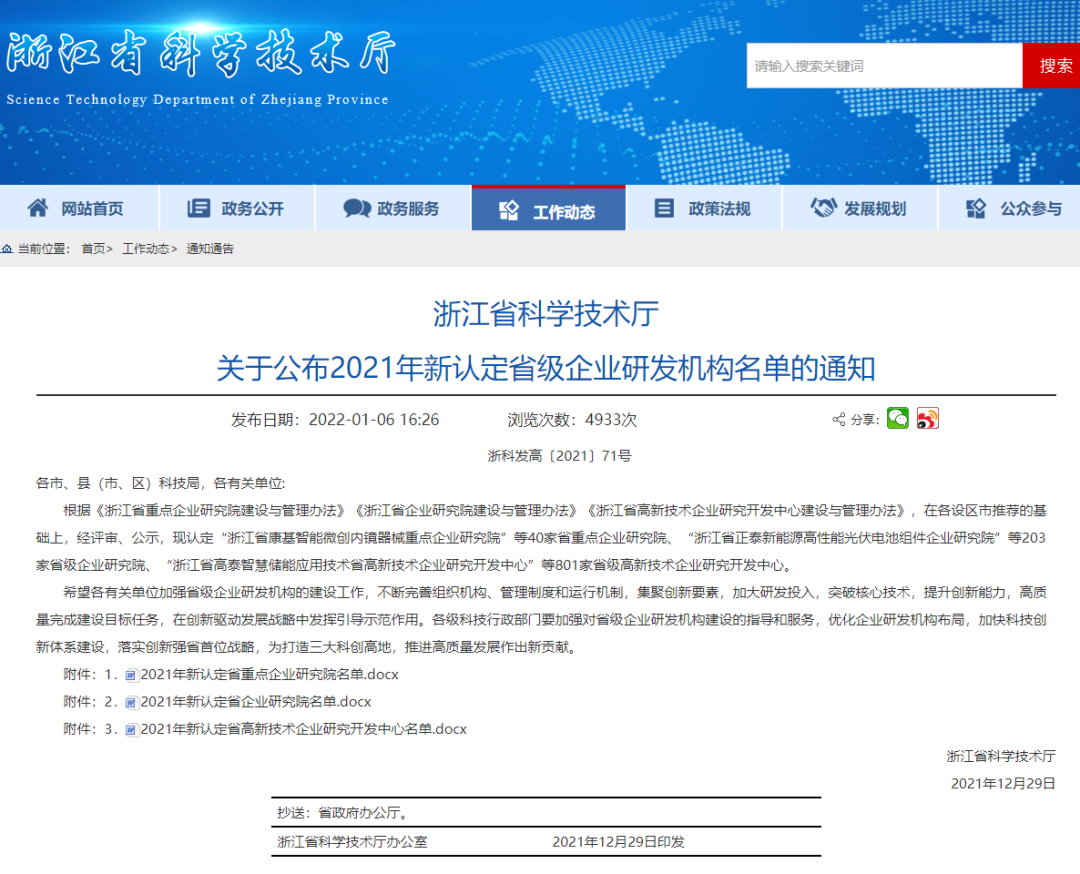Click the small home icon before 当前位置
Viewport: 1080px width, 874px height.
coord(7,249)
